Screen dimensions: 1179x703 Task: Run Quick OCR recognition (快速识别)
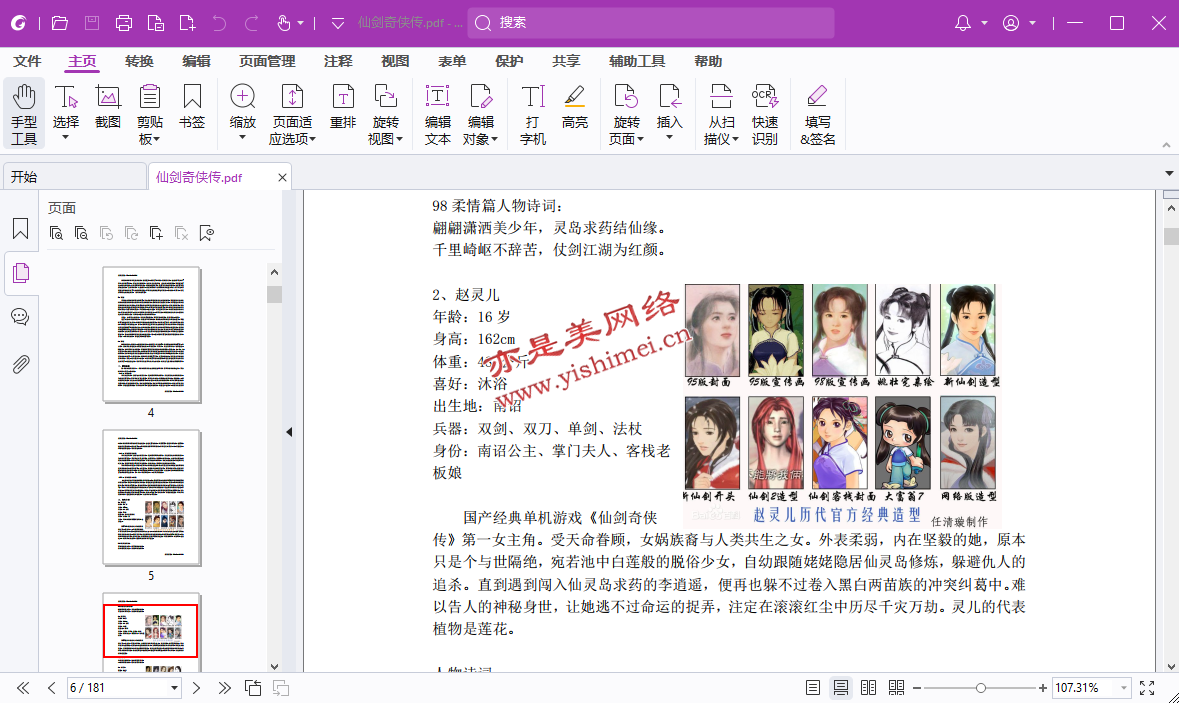765,114
